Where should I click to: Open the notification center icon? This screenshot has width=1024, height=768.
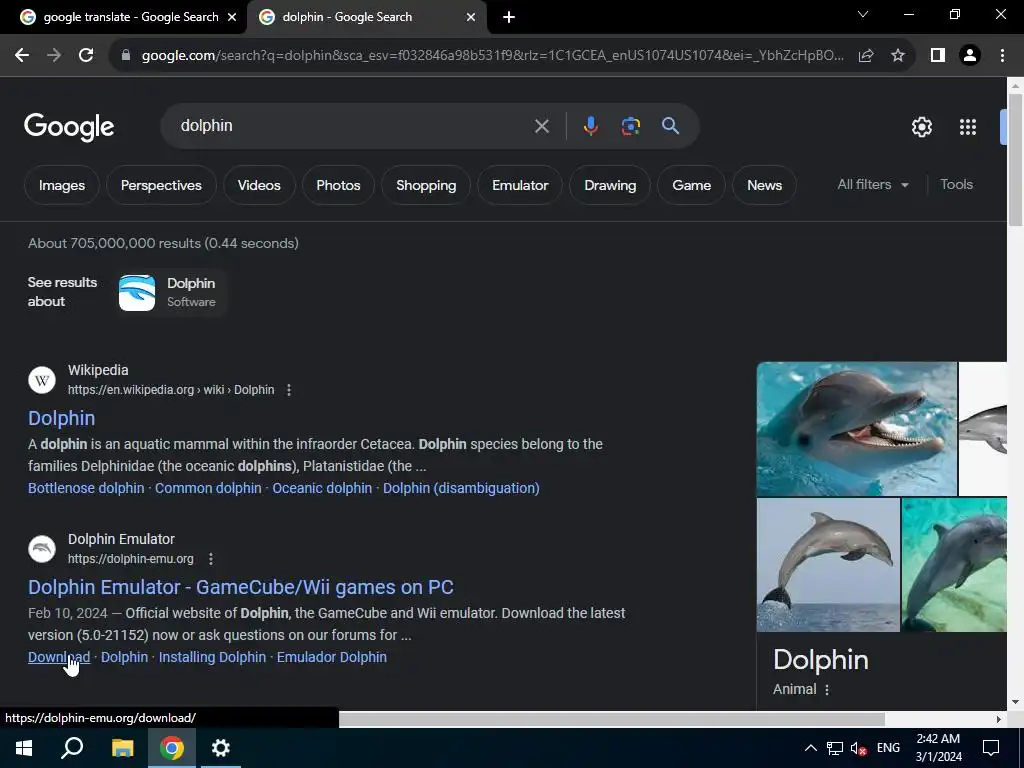pos(991,748)
